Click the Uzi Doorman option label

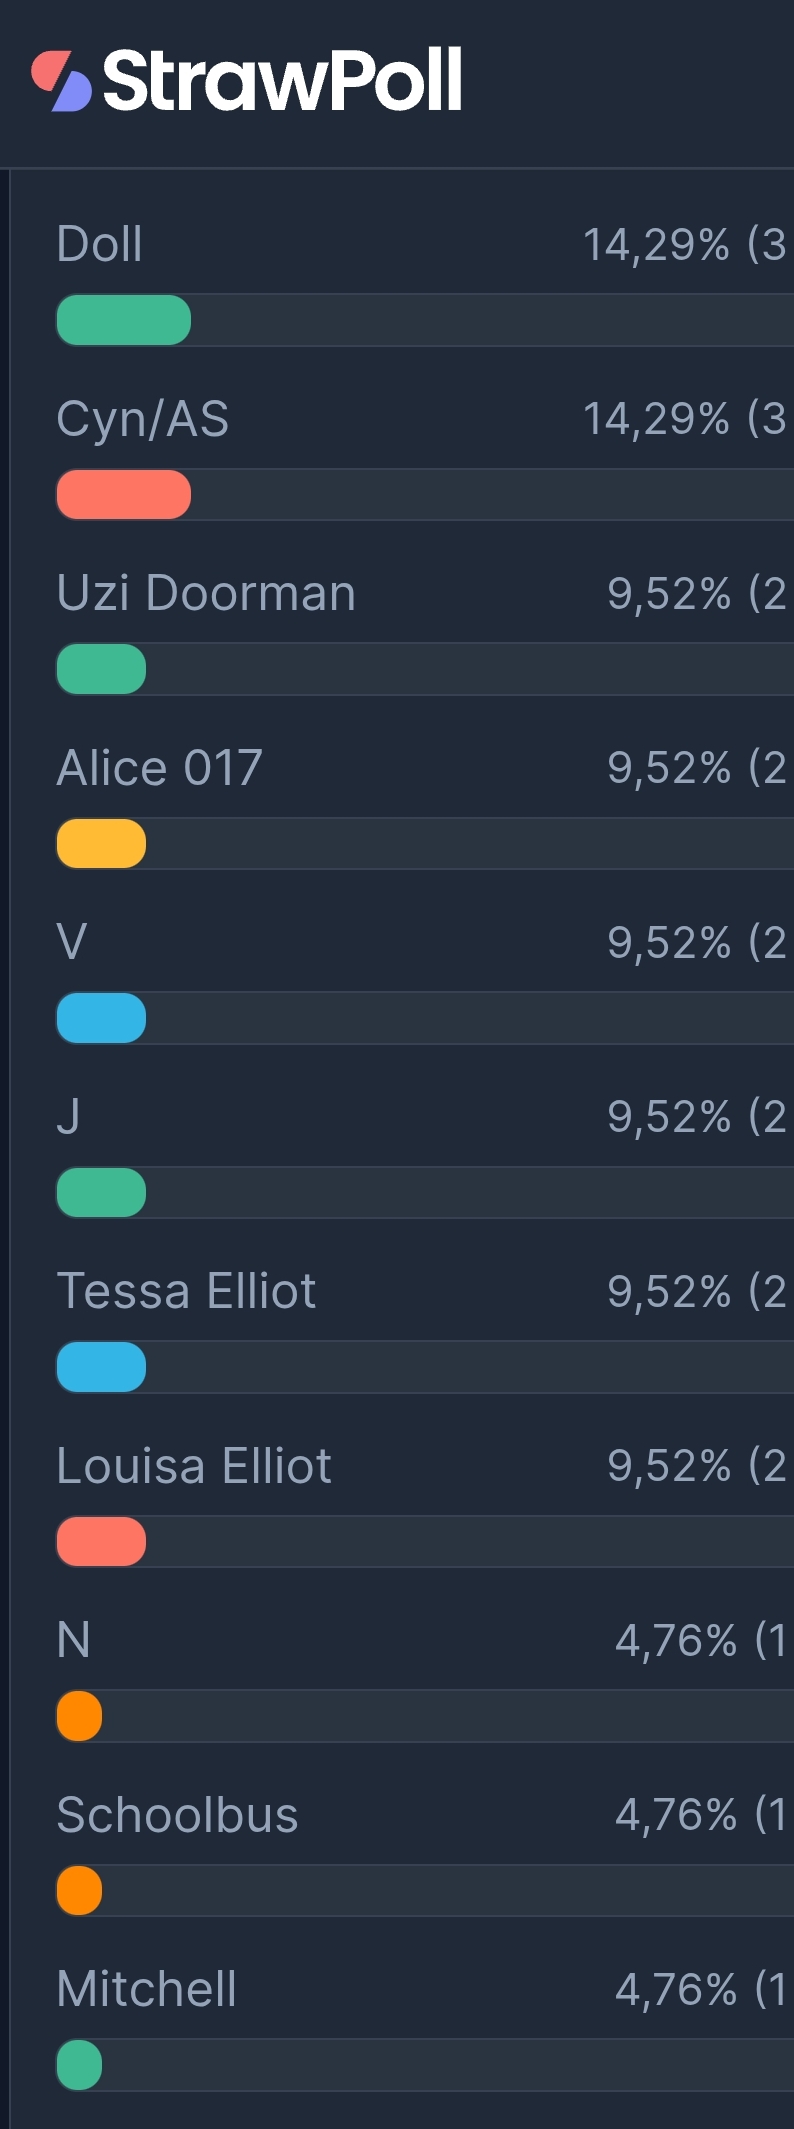[206, 593]
